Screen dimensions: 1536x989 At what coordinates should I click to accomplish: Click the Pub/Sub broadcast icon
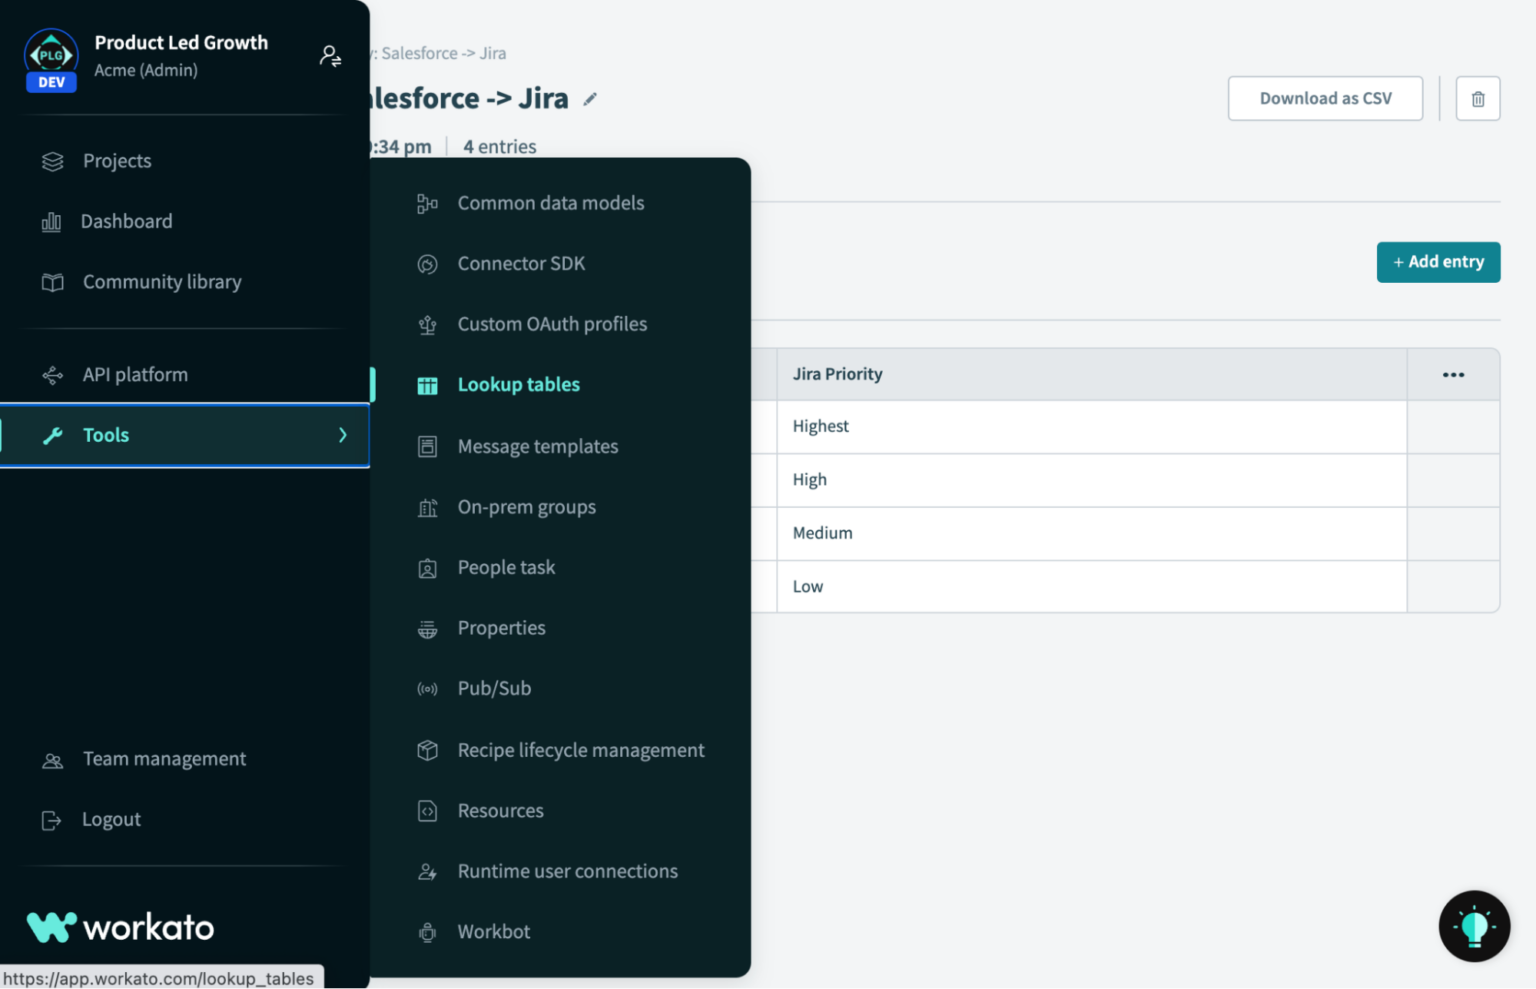tap(427, 688)
